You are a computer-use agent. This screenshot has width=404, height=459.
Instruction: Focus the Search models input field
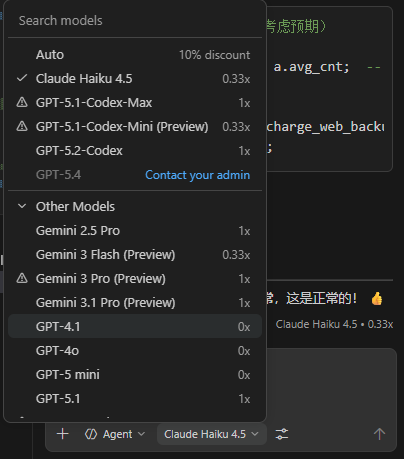[135, 21]
